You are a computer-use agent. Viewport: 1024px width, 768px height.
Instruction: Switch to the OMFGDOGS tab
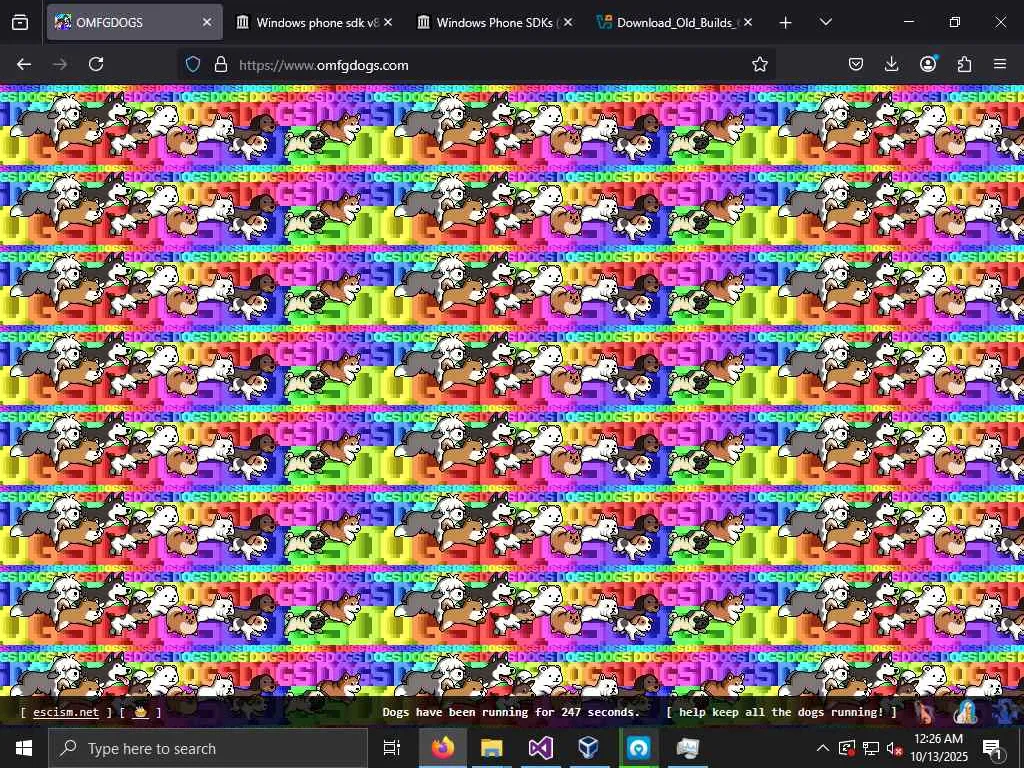(135, 22)
